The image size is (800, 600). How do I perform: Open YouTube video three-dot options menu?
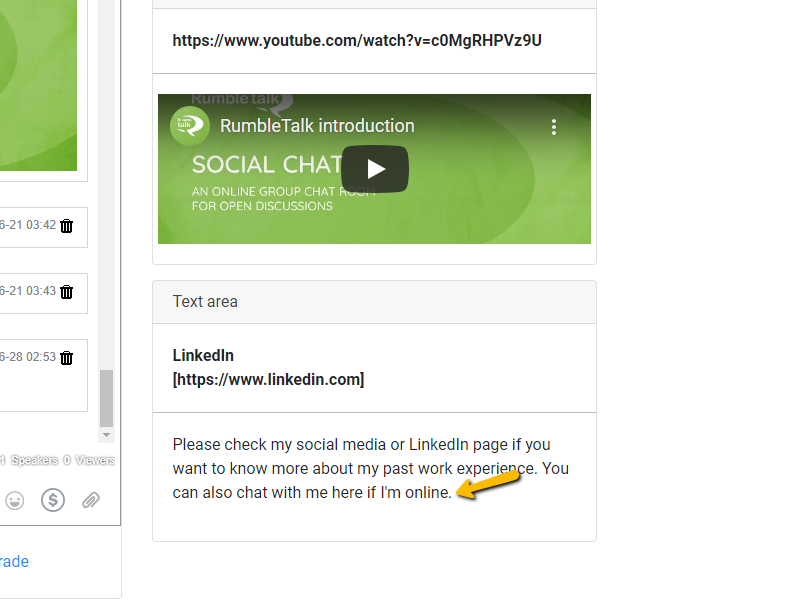tap(554, 127)
